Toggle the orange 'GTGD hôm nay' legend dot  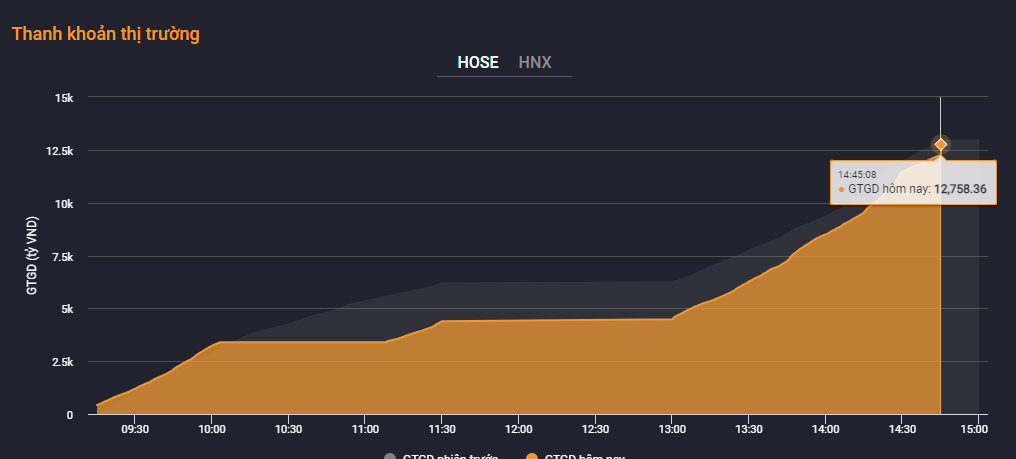pyautogui.click(x=531, y=456)
